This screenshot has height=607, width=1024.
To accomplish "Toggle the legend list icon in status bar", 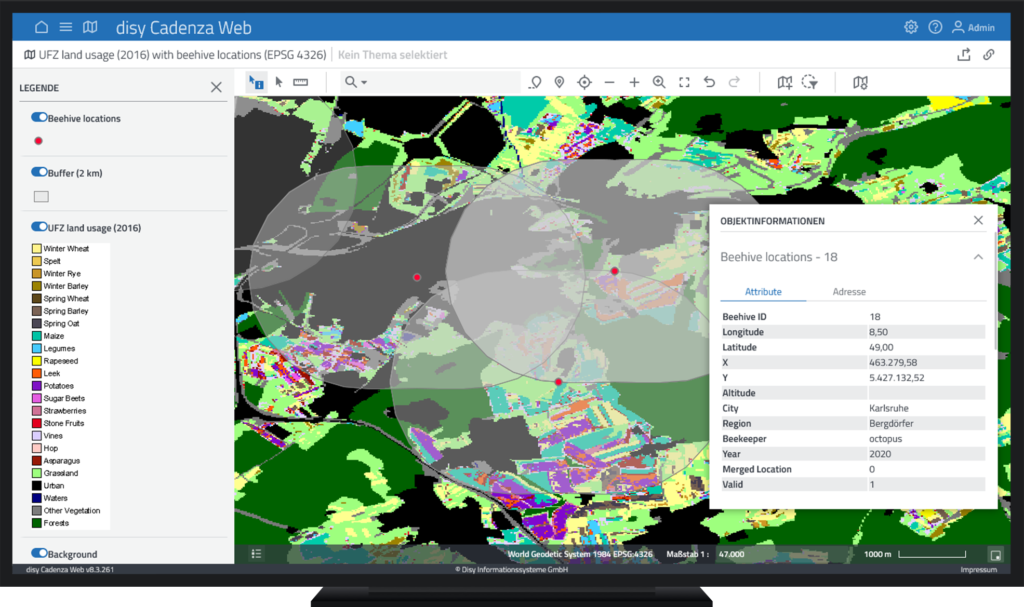I will click(257, 554).
